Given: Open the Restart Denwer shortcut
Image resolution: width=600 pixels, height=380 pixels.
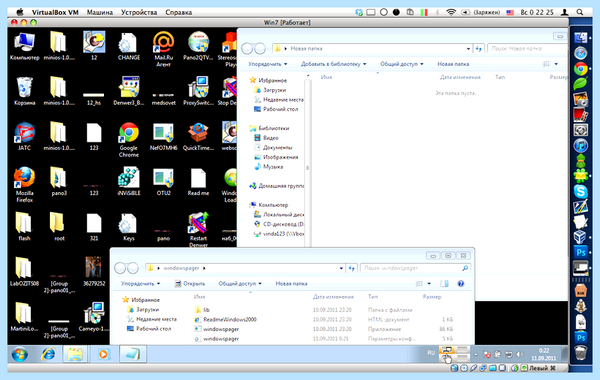Looking at the screenshot, I should (x=198, y=230).
